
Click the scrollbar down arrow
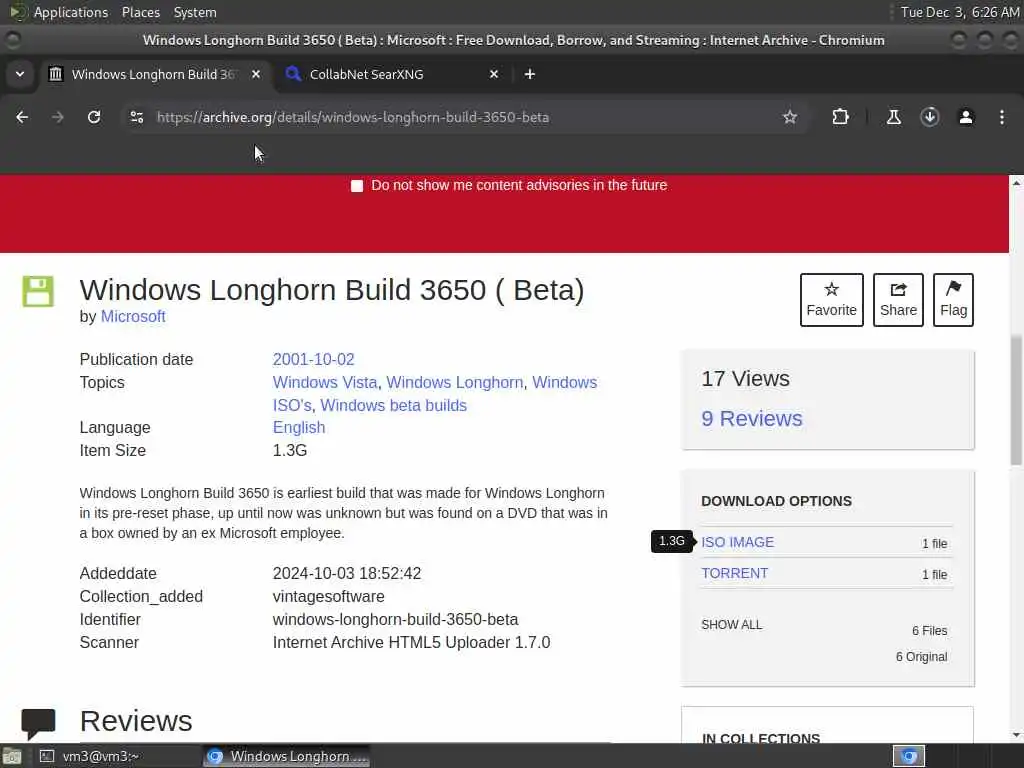pos(1016,735)
